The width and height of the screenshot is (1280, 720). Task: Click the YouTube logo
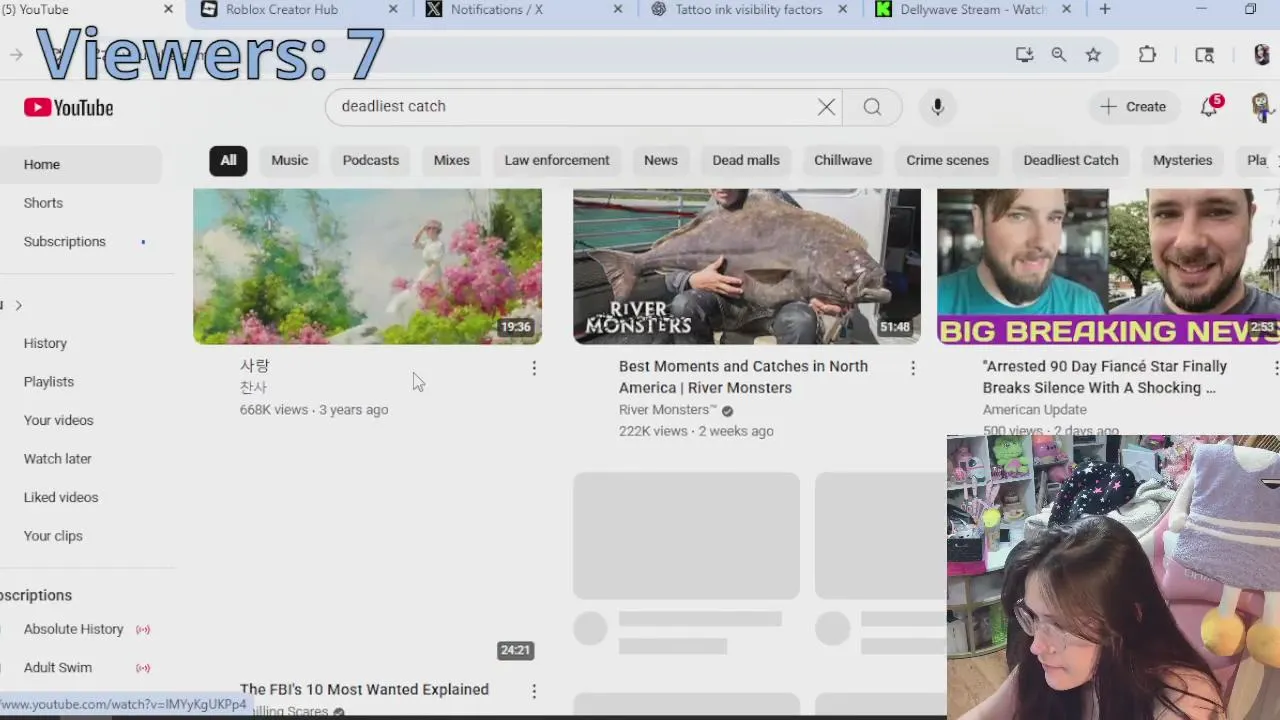pos(68,107)
